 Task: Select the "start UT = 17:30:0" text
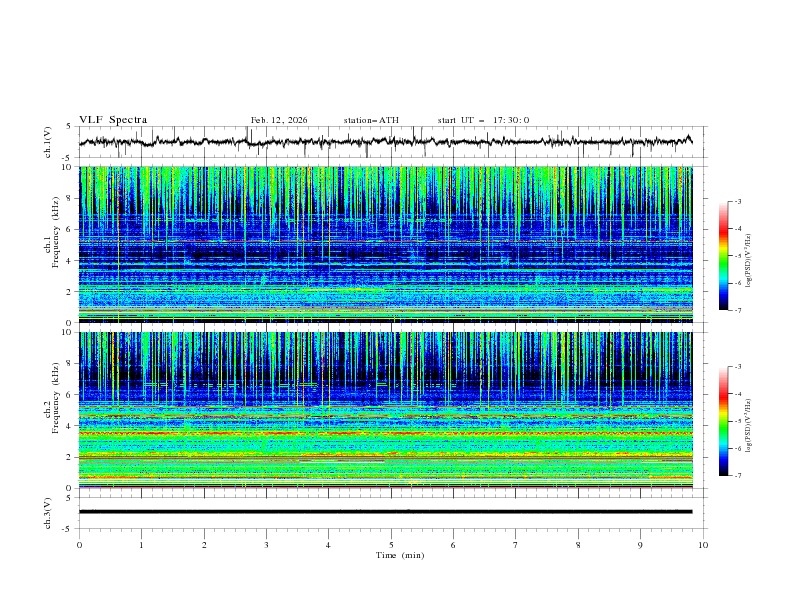pos(483,120)
